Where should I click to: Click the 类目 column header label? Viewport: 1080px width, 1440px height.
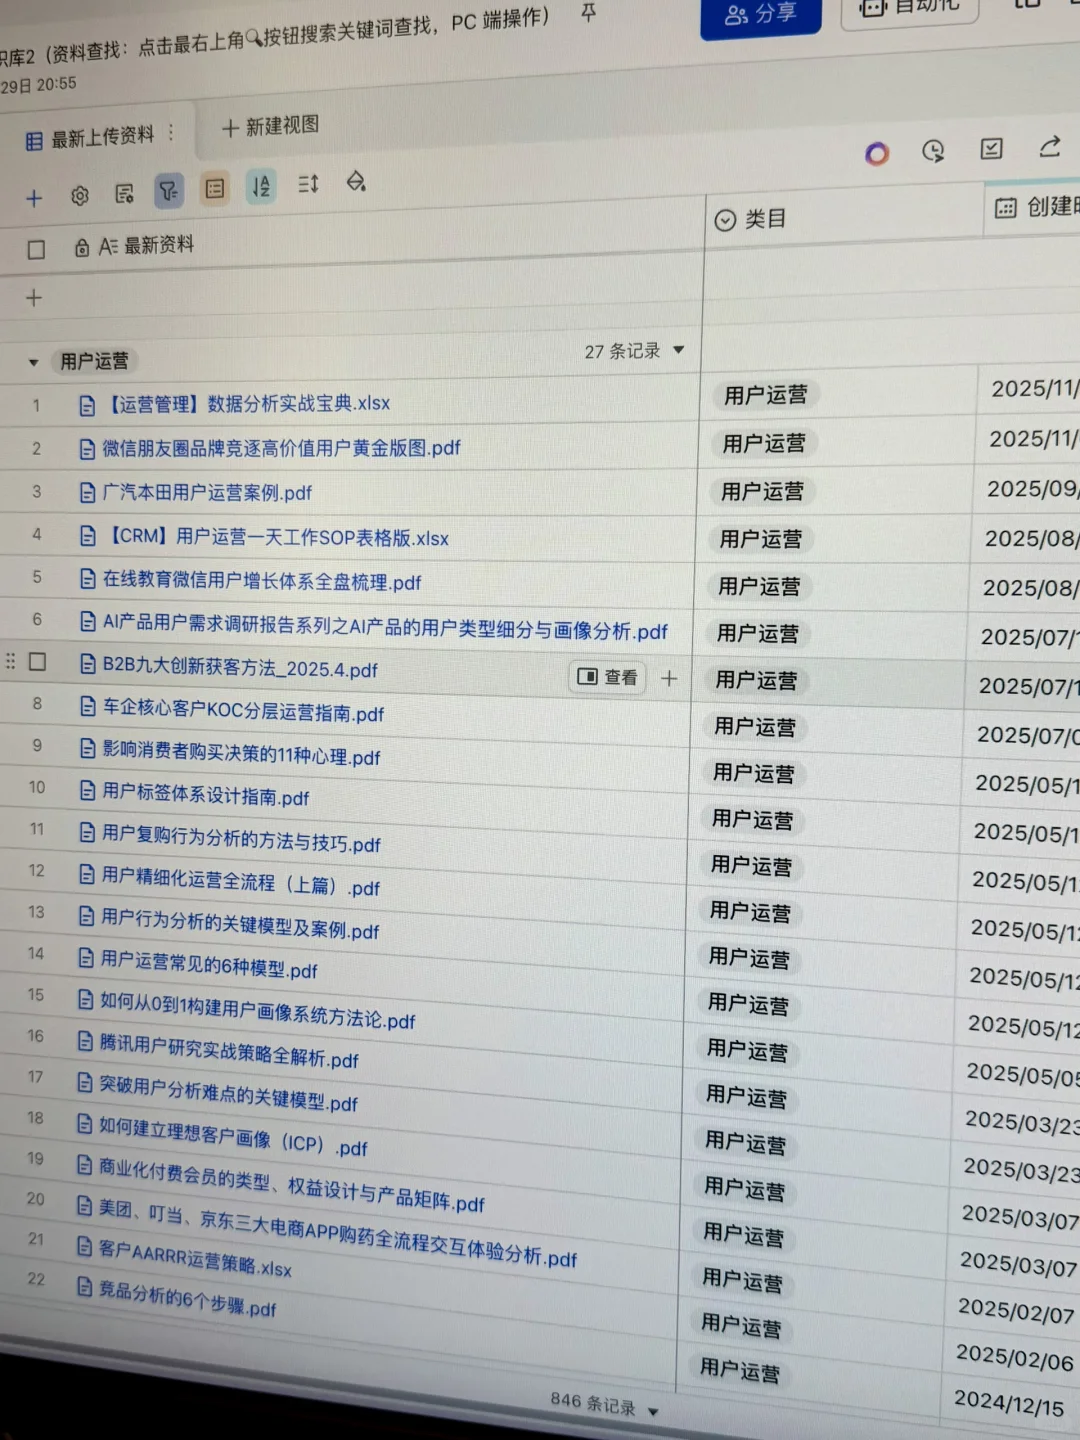tap(766, 219)
